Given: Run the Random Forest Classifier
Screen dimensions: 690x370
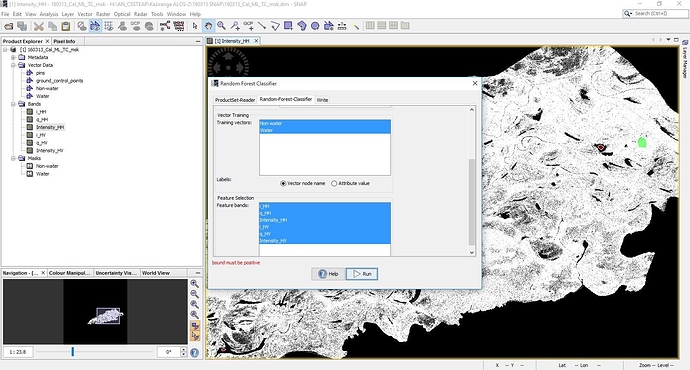Looking at the screenshot, I should pyautogui.click(x=362, y=274).
